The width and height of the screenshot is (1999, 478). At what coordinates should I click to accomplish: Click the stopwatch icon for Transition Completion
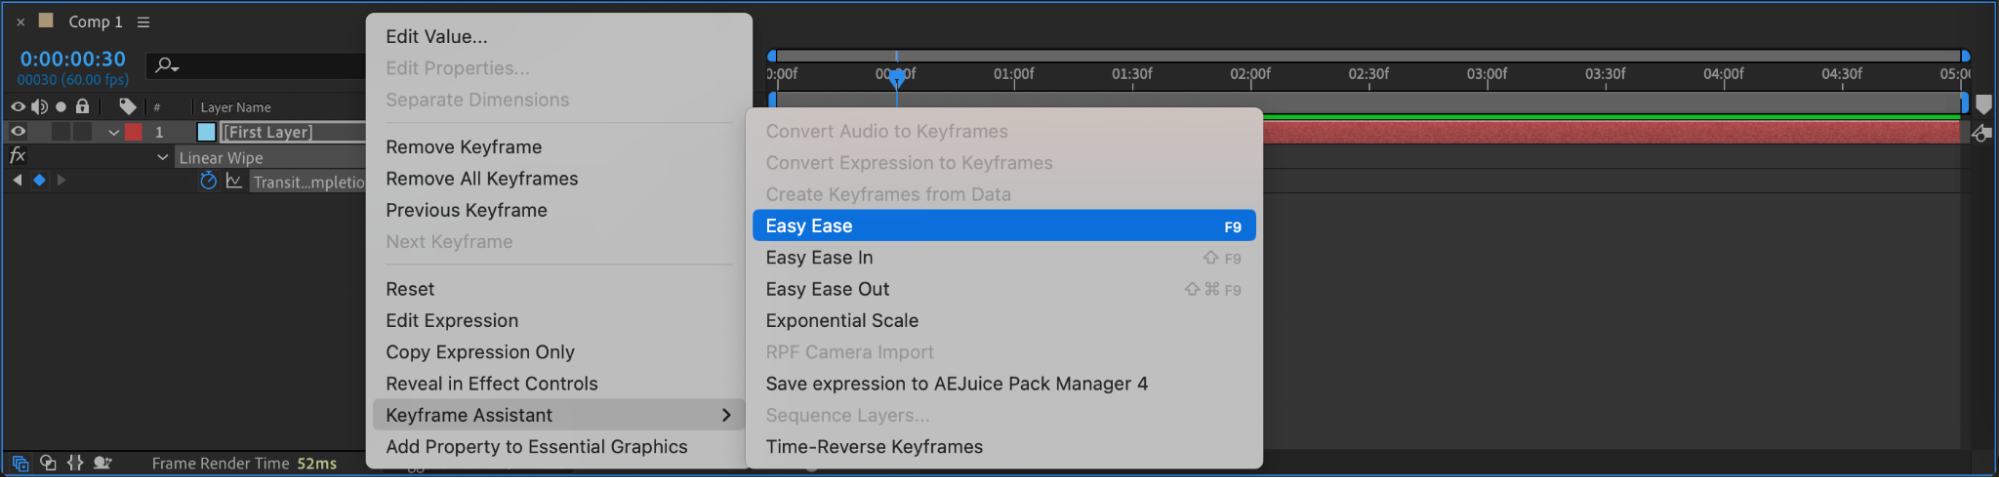tap(208, 181)
